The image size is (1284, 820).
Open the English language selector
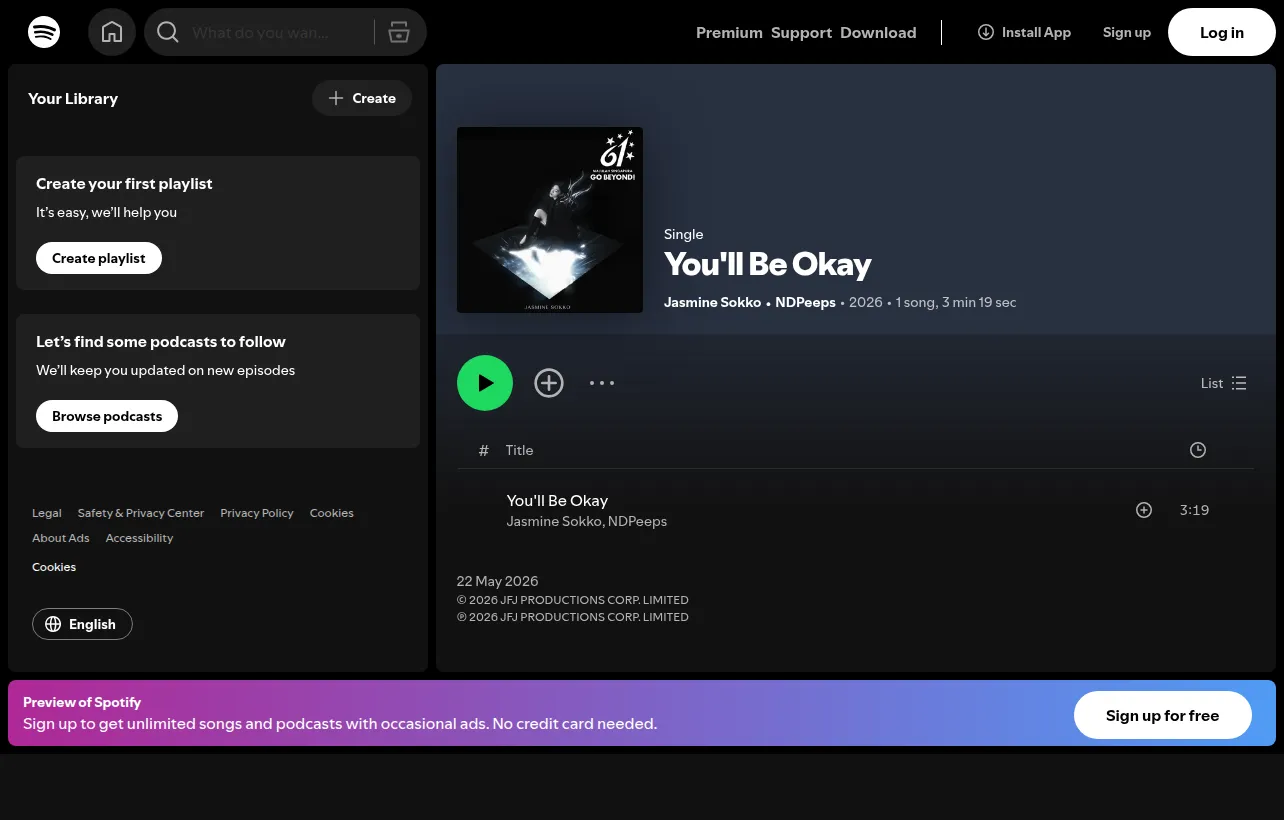coord(82,624)
